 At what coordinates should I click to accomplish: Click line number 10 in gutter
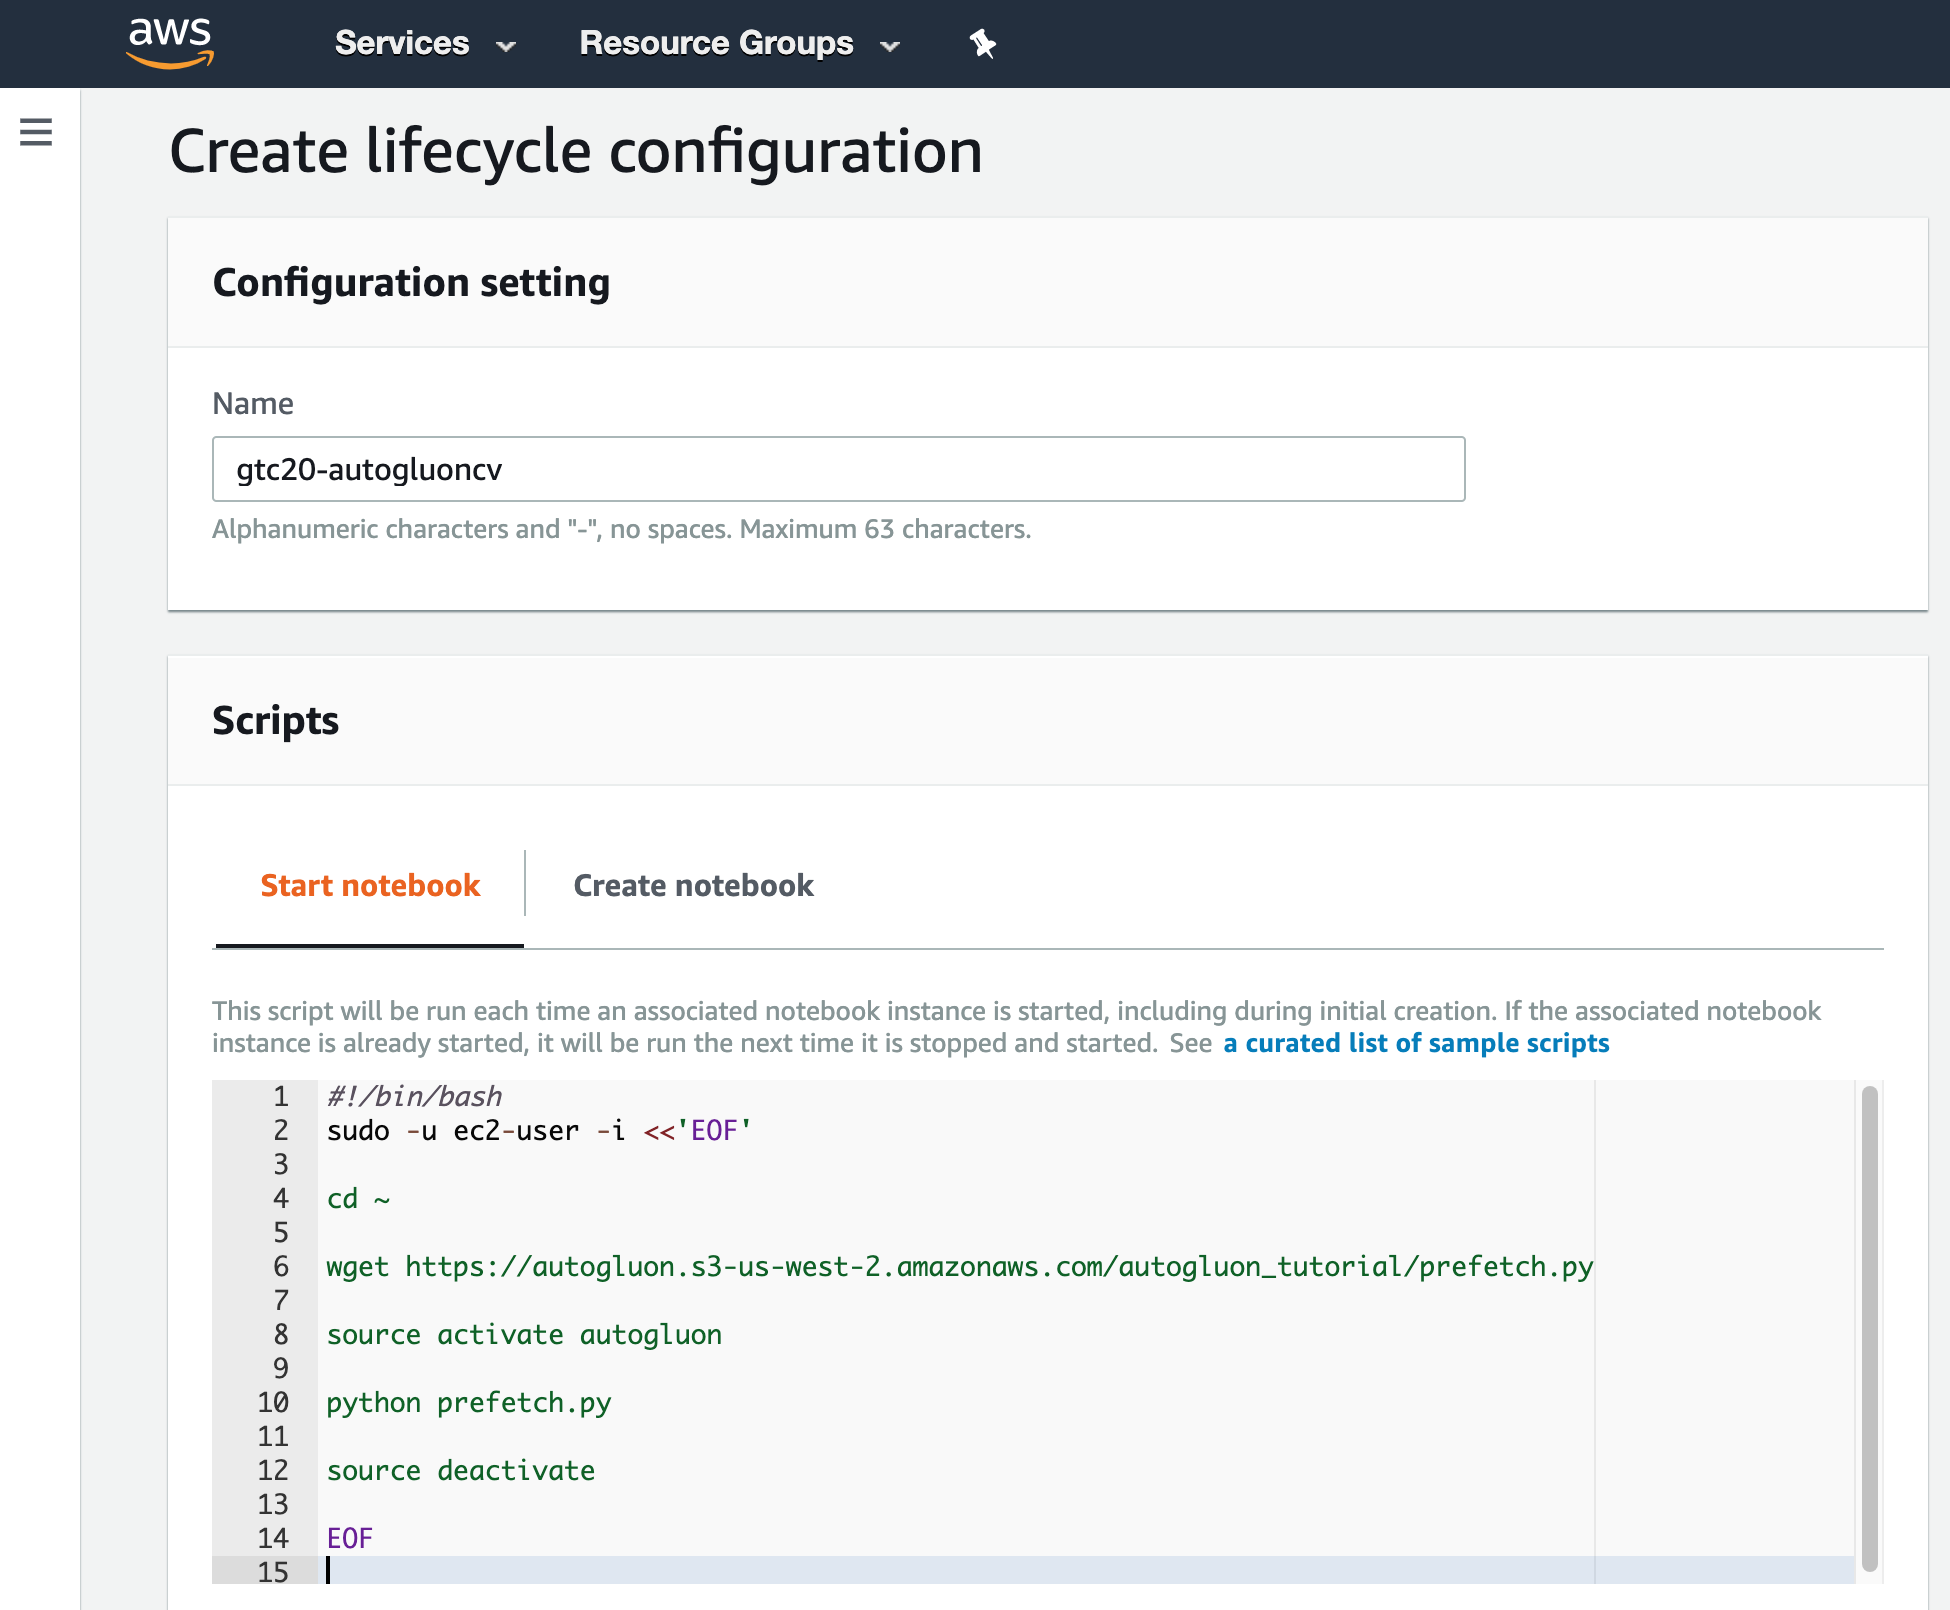(x=273, y=1402)
